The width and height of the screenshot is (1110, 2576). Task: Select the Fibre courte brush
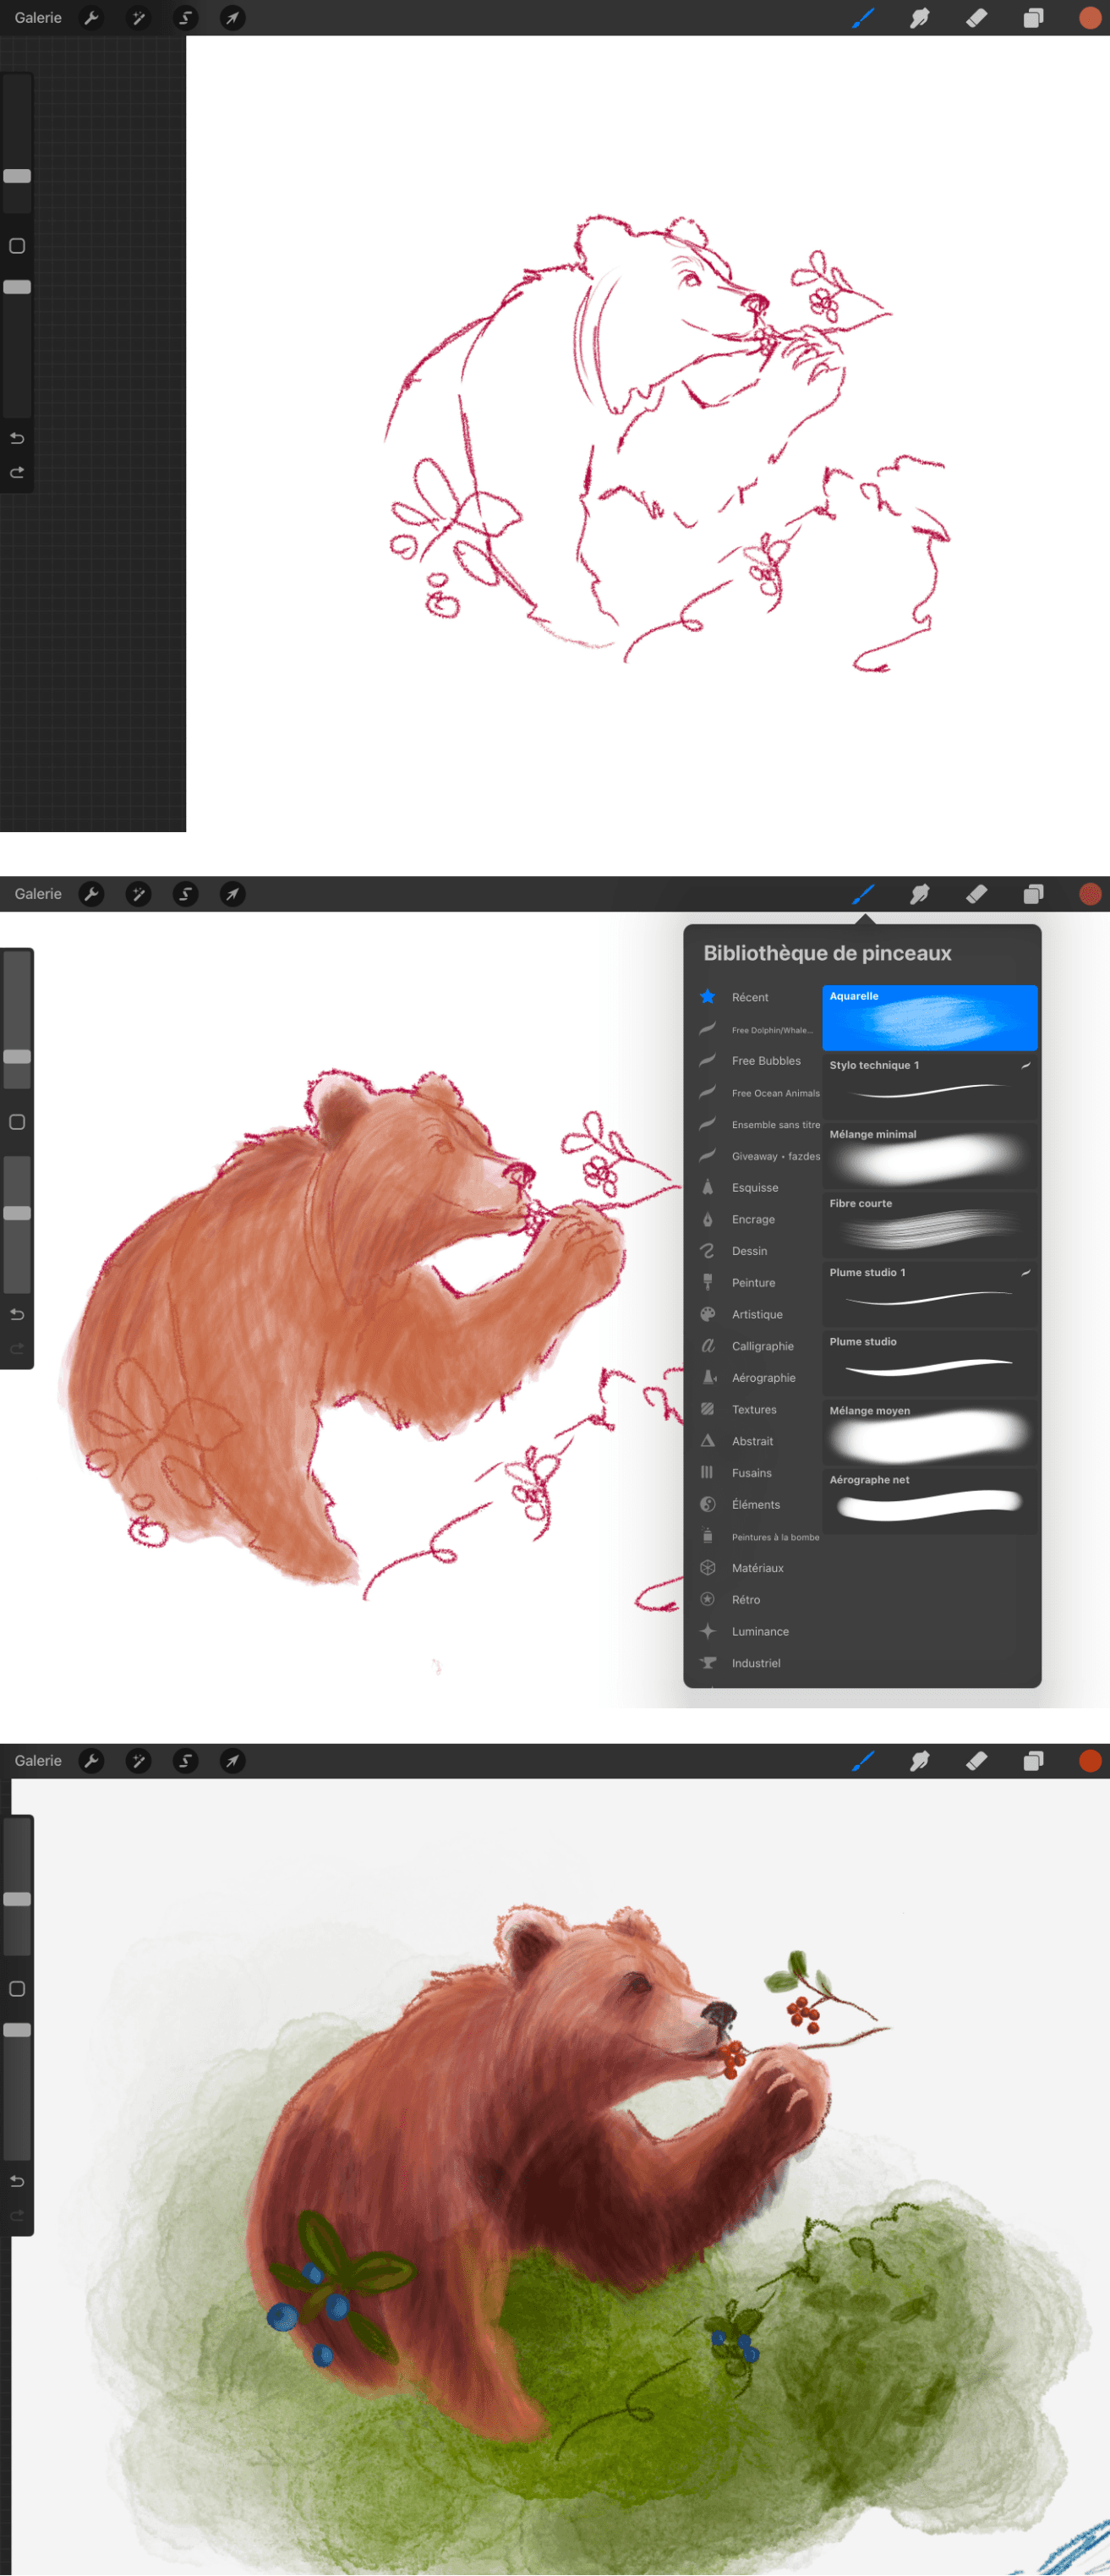tap(930, 1225)
